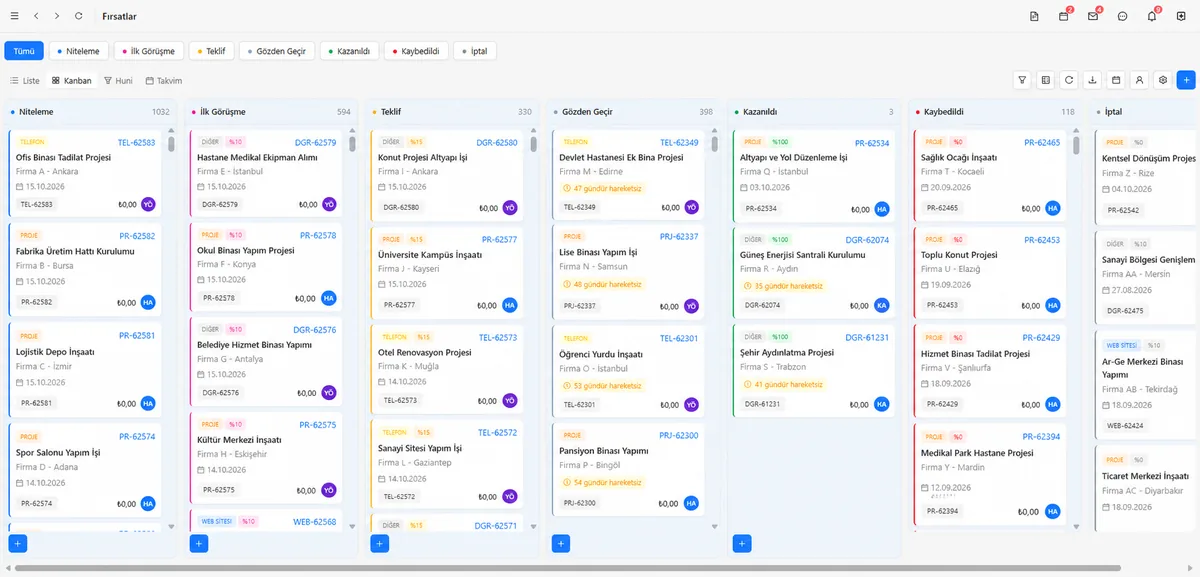This screenshot has height=577, width=1200.
Task: Select the Tümü stage filter
Action: pyautogui.click(x=24, y=51)
